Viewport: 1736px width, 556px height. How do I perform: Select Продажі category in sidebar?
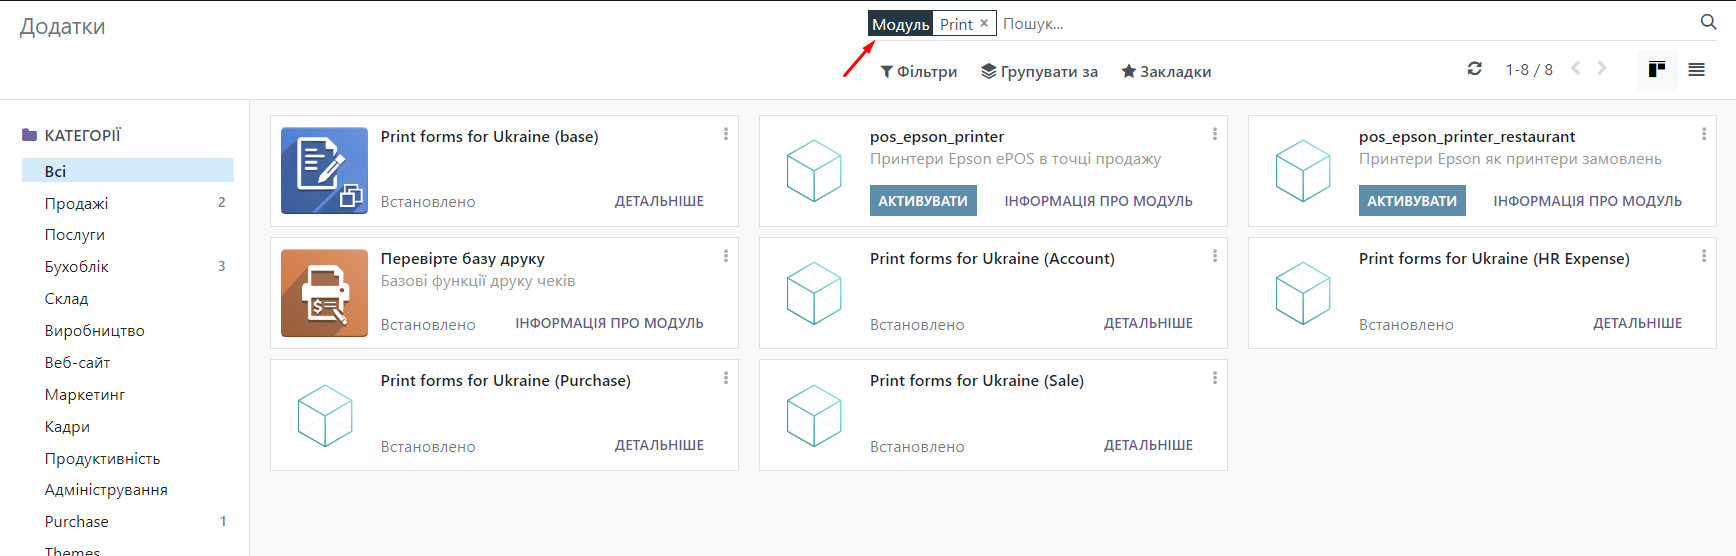coord(77,204)
